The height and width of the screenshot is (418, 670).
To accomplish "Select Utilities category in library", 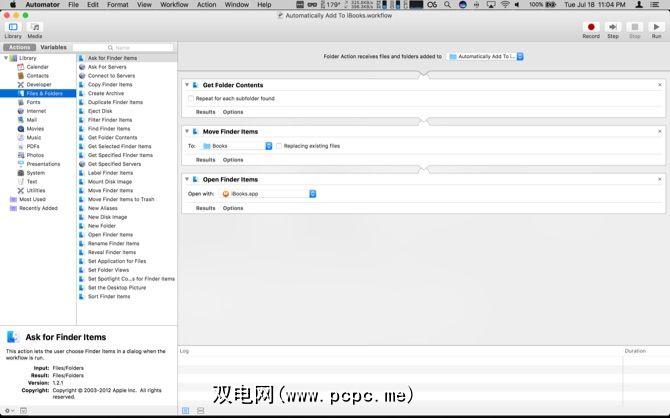I will tap(36, 191).
